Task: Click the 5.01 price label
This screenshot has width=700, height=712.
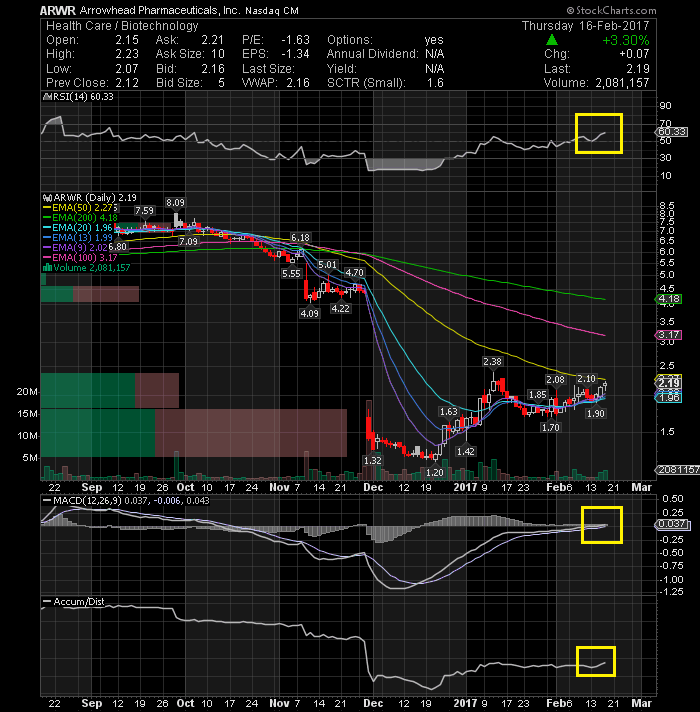Action: click(x=327, y=264)
